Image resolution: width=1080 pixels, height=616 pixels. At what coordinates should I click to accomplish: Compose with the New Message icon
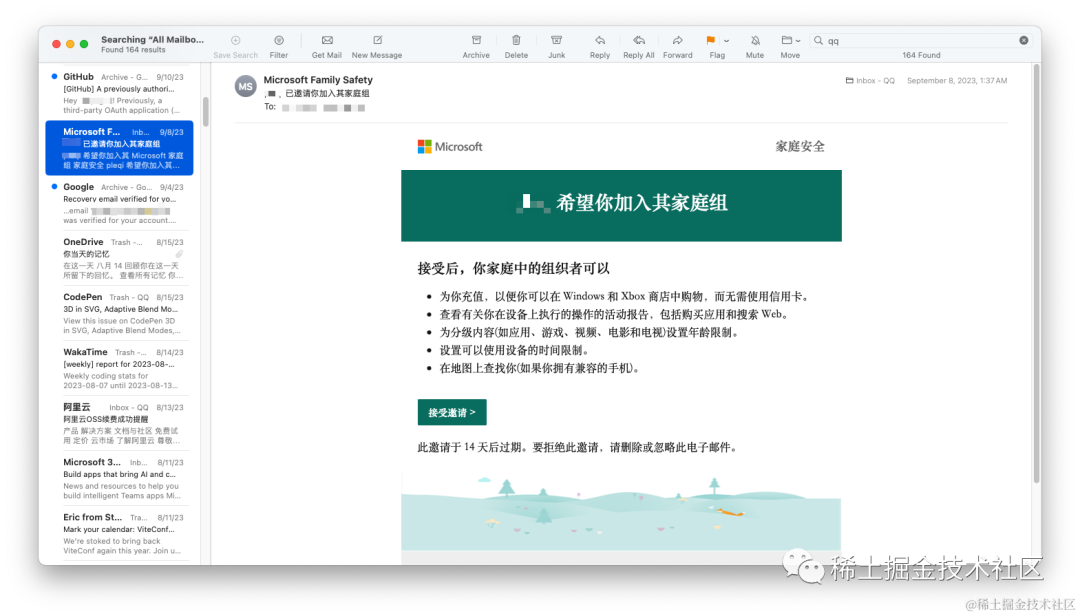377,41
